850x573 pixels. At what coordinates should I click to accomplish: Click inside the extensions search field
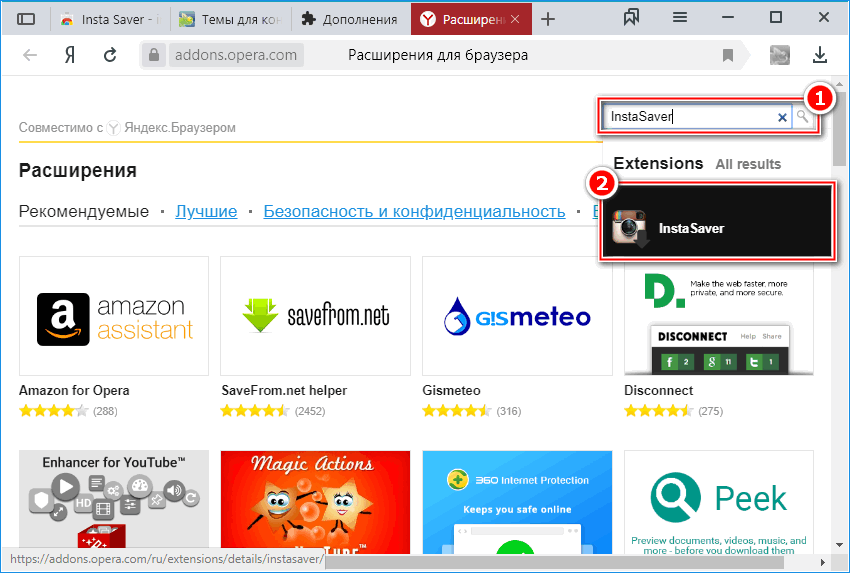coord(688,117)
